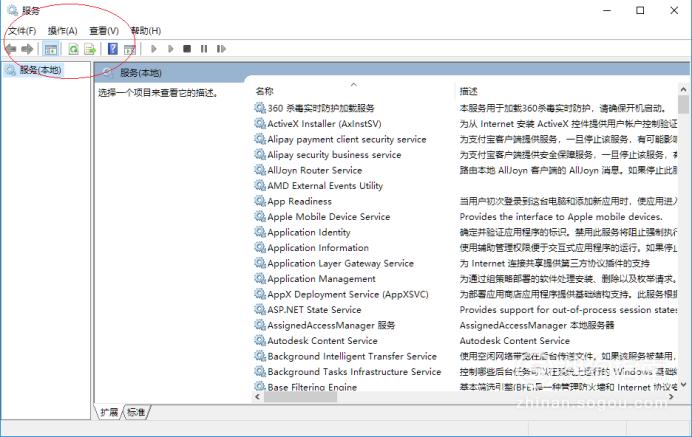Toggle the show/hide action pane icon

coord(129,49)
